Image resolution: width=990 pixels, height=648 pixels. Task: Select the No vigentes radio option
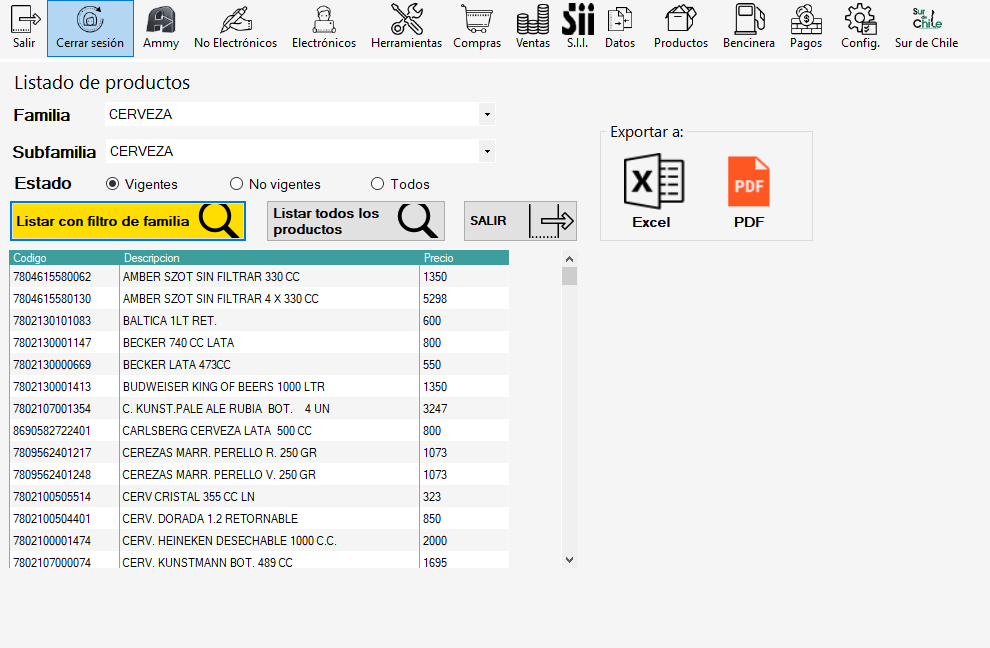click(236, 184)
